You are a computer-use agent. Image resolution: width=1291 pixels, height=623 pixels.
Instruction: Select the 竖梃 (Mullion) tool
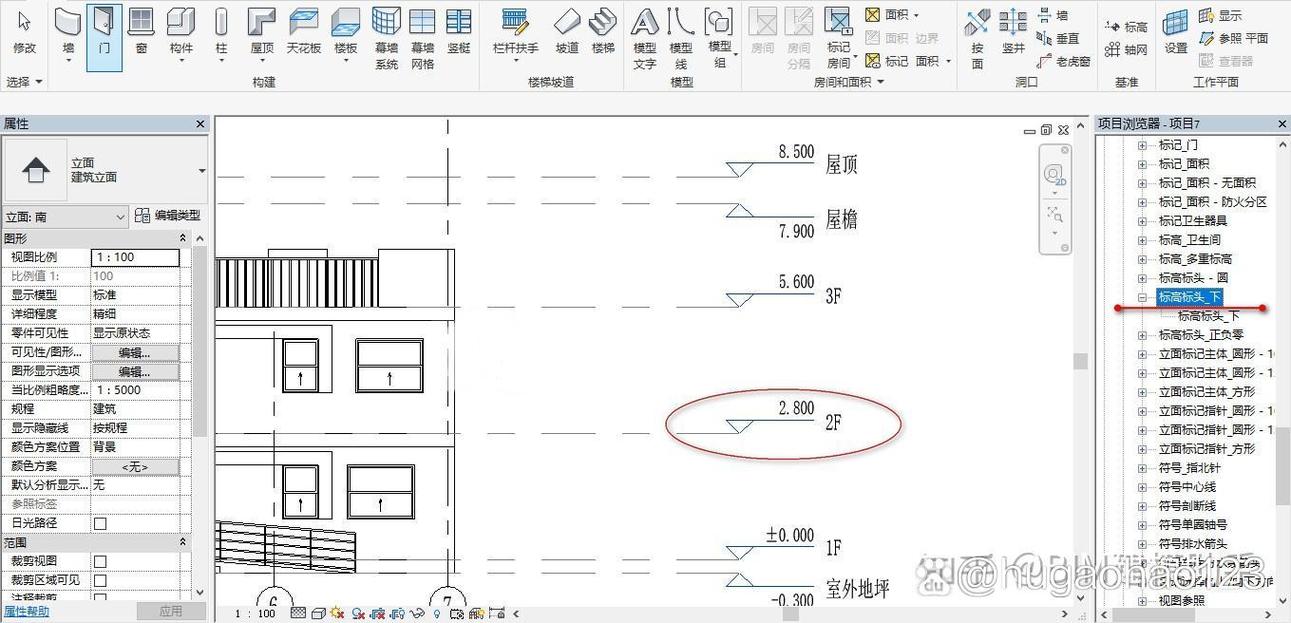point(458,31)
